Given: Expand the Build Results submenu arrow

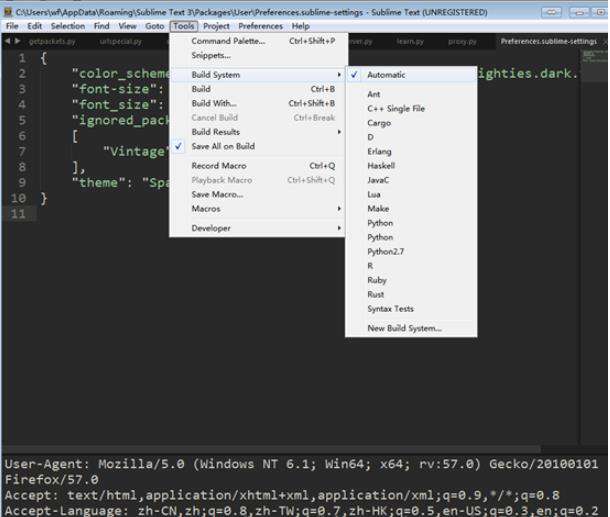Looking at the screenshot, I should point(339,132).
